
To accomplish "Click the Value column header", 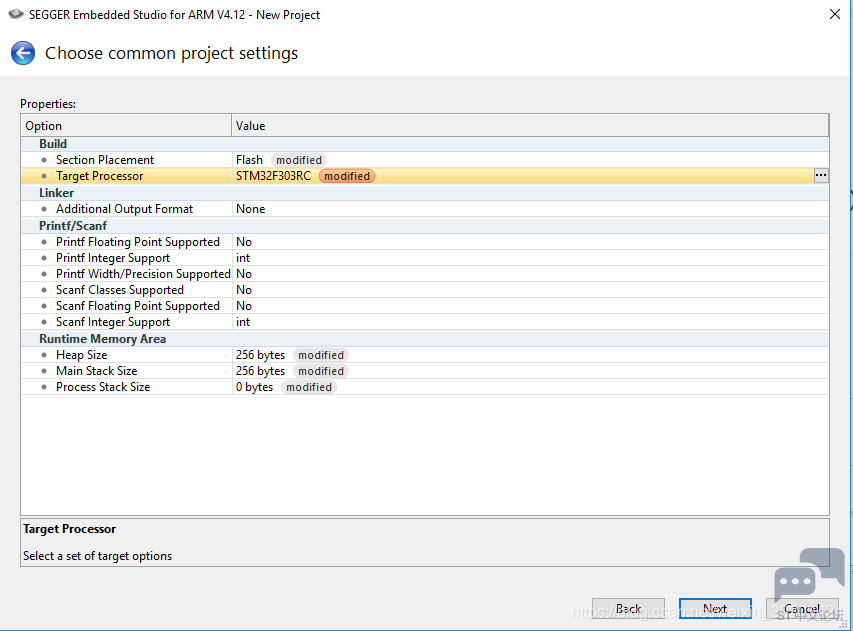I will point(530,126).
